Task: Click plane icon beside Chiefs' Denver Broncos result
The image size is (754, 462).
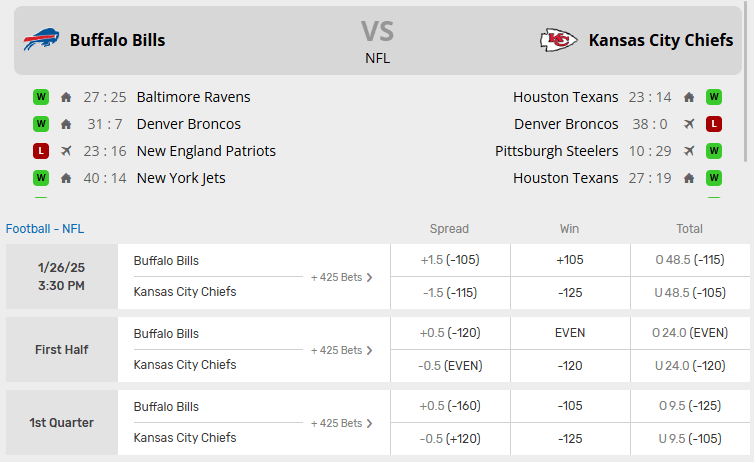Action: [x=689, y=124]
